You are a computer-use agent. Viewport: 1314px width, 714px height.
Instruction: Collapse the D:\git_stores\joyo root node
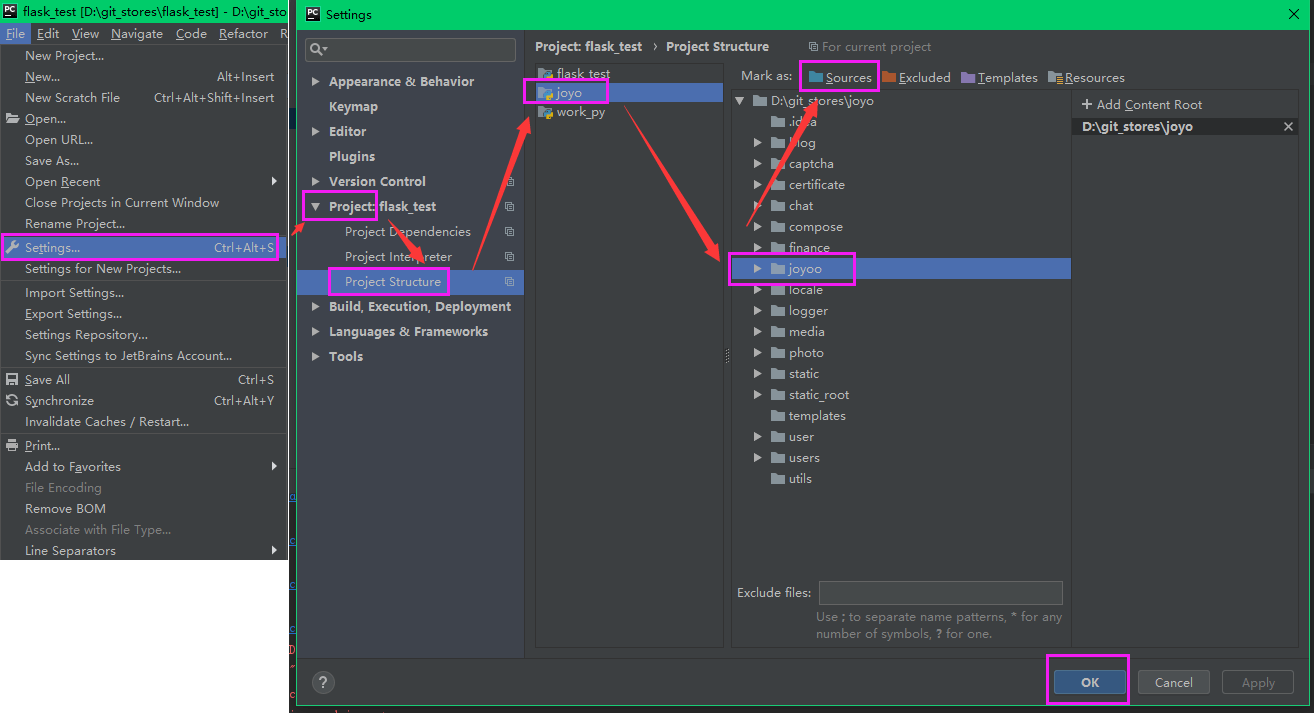738,100
